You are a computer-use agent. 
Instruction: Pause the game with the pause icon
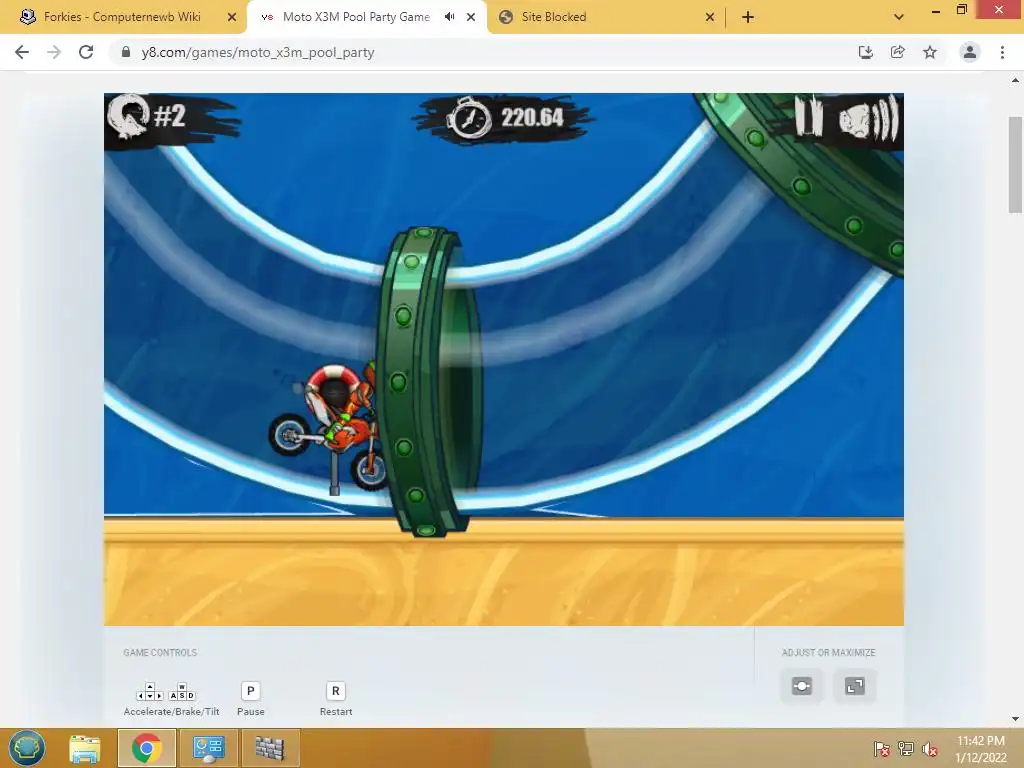810,117
